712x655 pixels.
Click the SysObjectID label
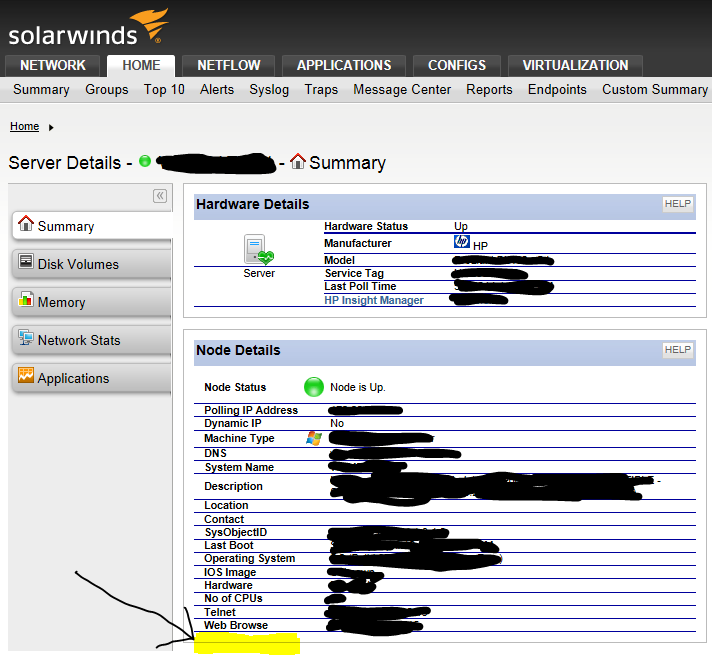236,532
